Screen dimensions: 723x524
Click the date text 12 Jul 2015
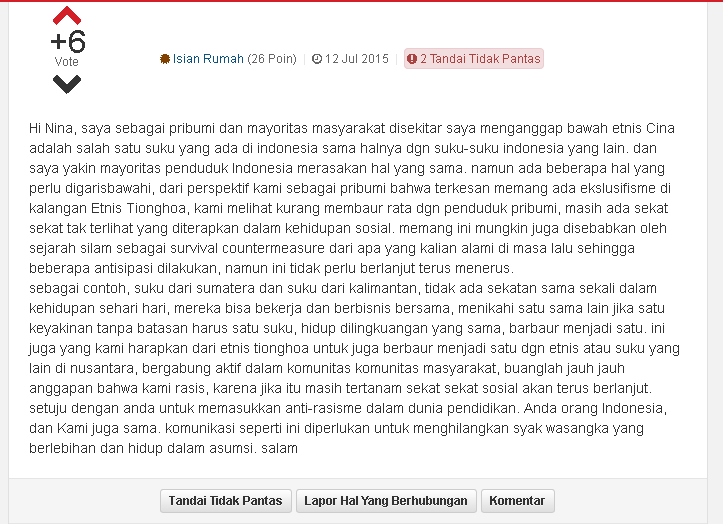pos(357,59)
